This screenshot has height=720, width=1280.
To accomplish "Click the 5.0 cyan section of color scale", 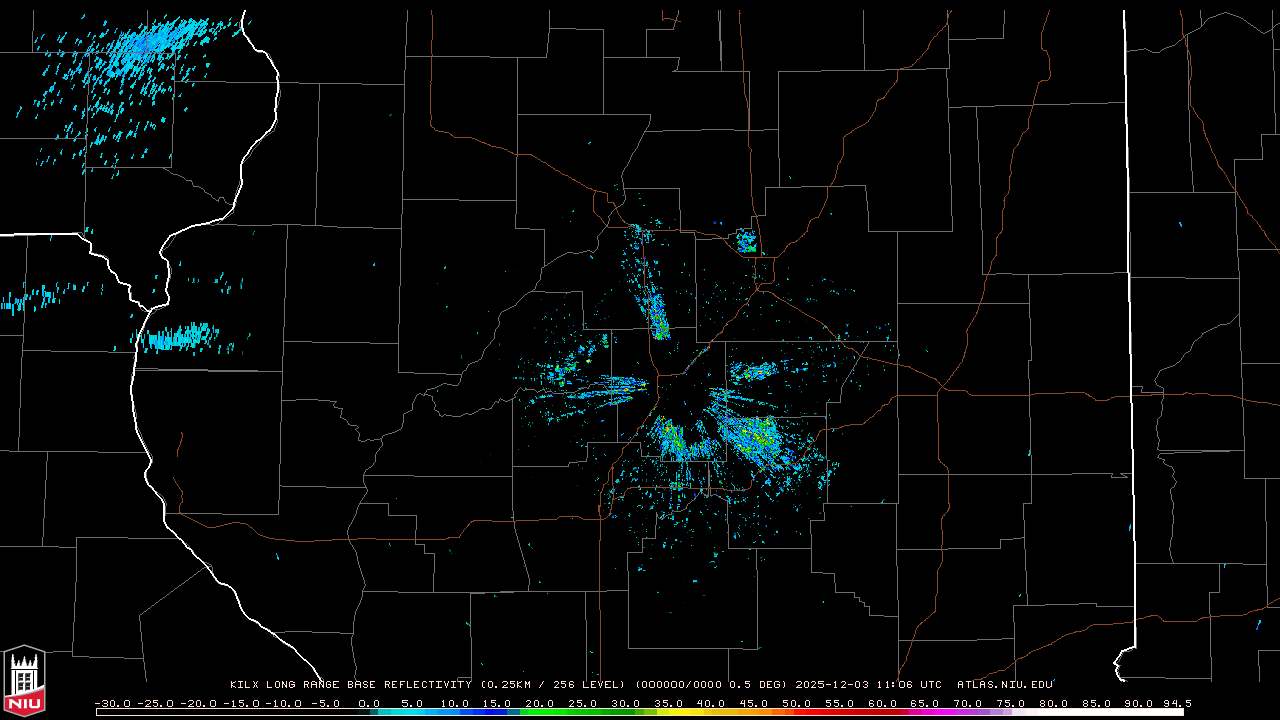I will (412, 712).
